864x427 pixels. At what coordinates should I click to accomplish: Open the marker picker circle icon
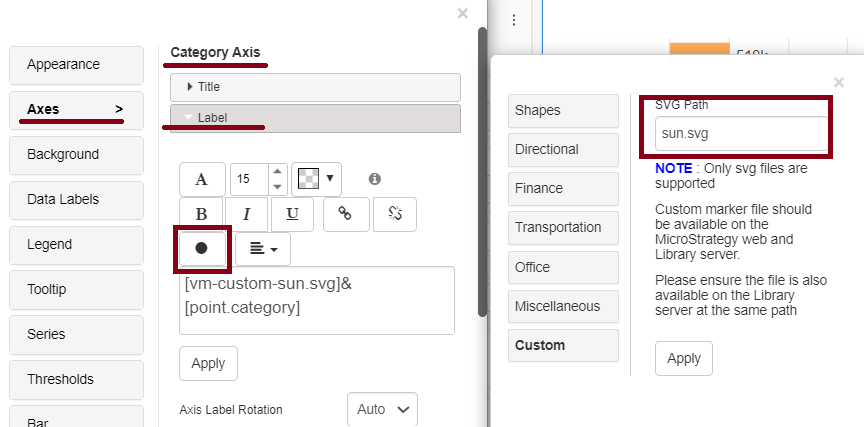[202, 248]
